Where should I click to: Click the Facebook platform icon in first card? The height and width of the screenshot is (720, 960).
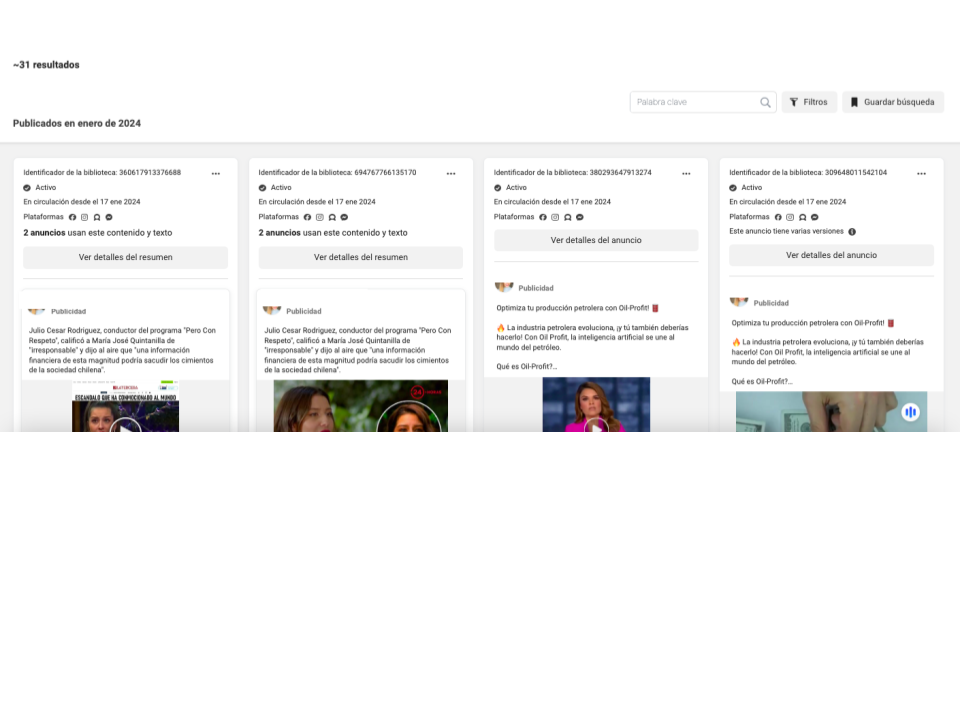pyautogui.click(x=73, y=217)
